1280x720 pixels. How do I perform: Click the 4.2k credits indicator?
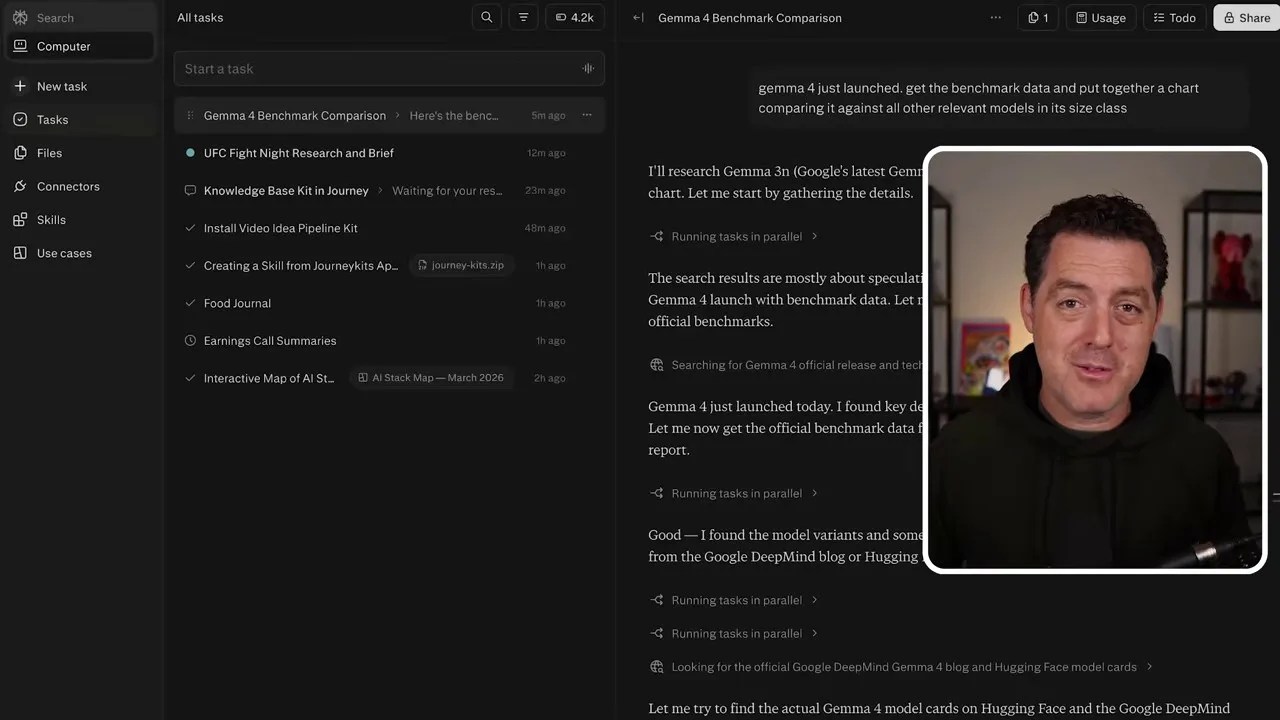coord(575,18)
